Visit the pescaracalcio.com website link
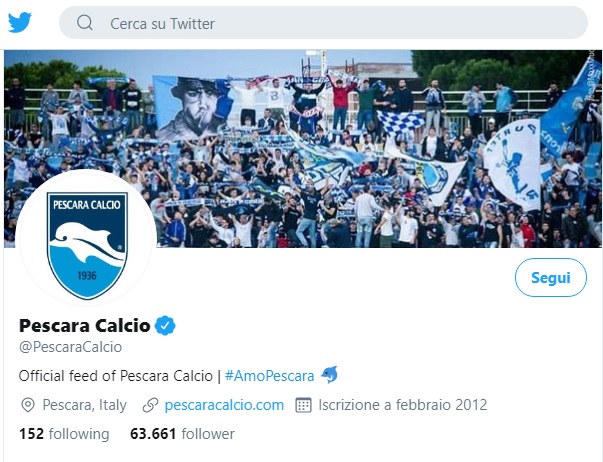Image resolution: width=603 pixels, height=462 pixels. pyautogui.click(x=224, y=405)
